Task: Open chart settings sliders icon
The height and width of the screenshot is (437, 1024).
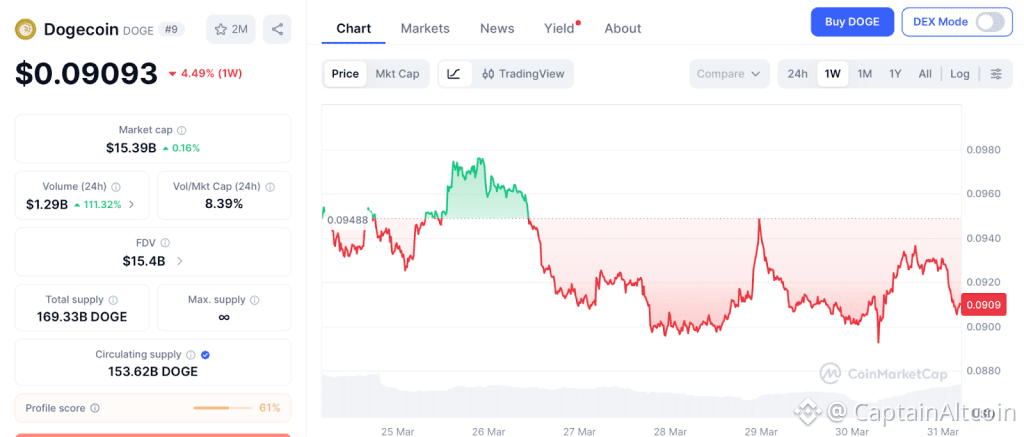Action: point(996,74)
